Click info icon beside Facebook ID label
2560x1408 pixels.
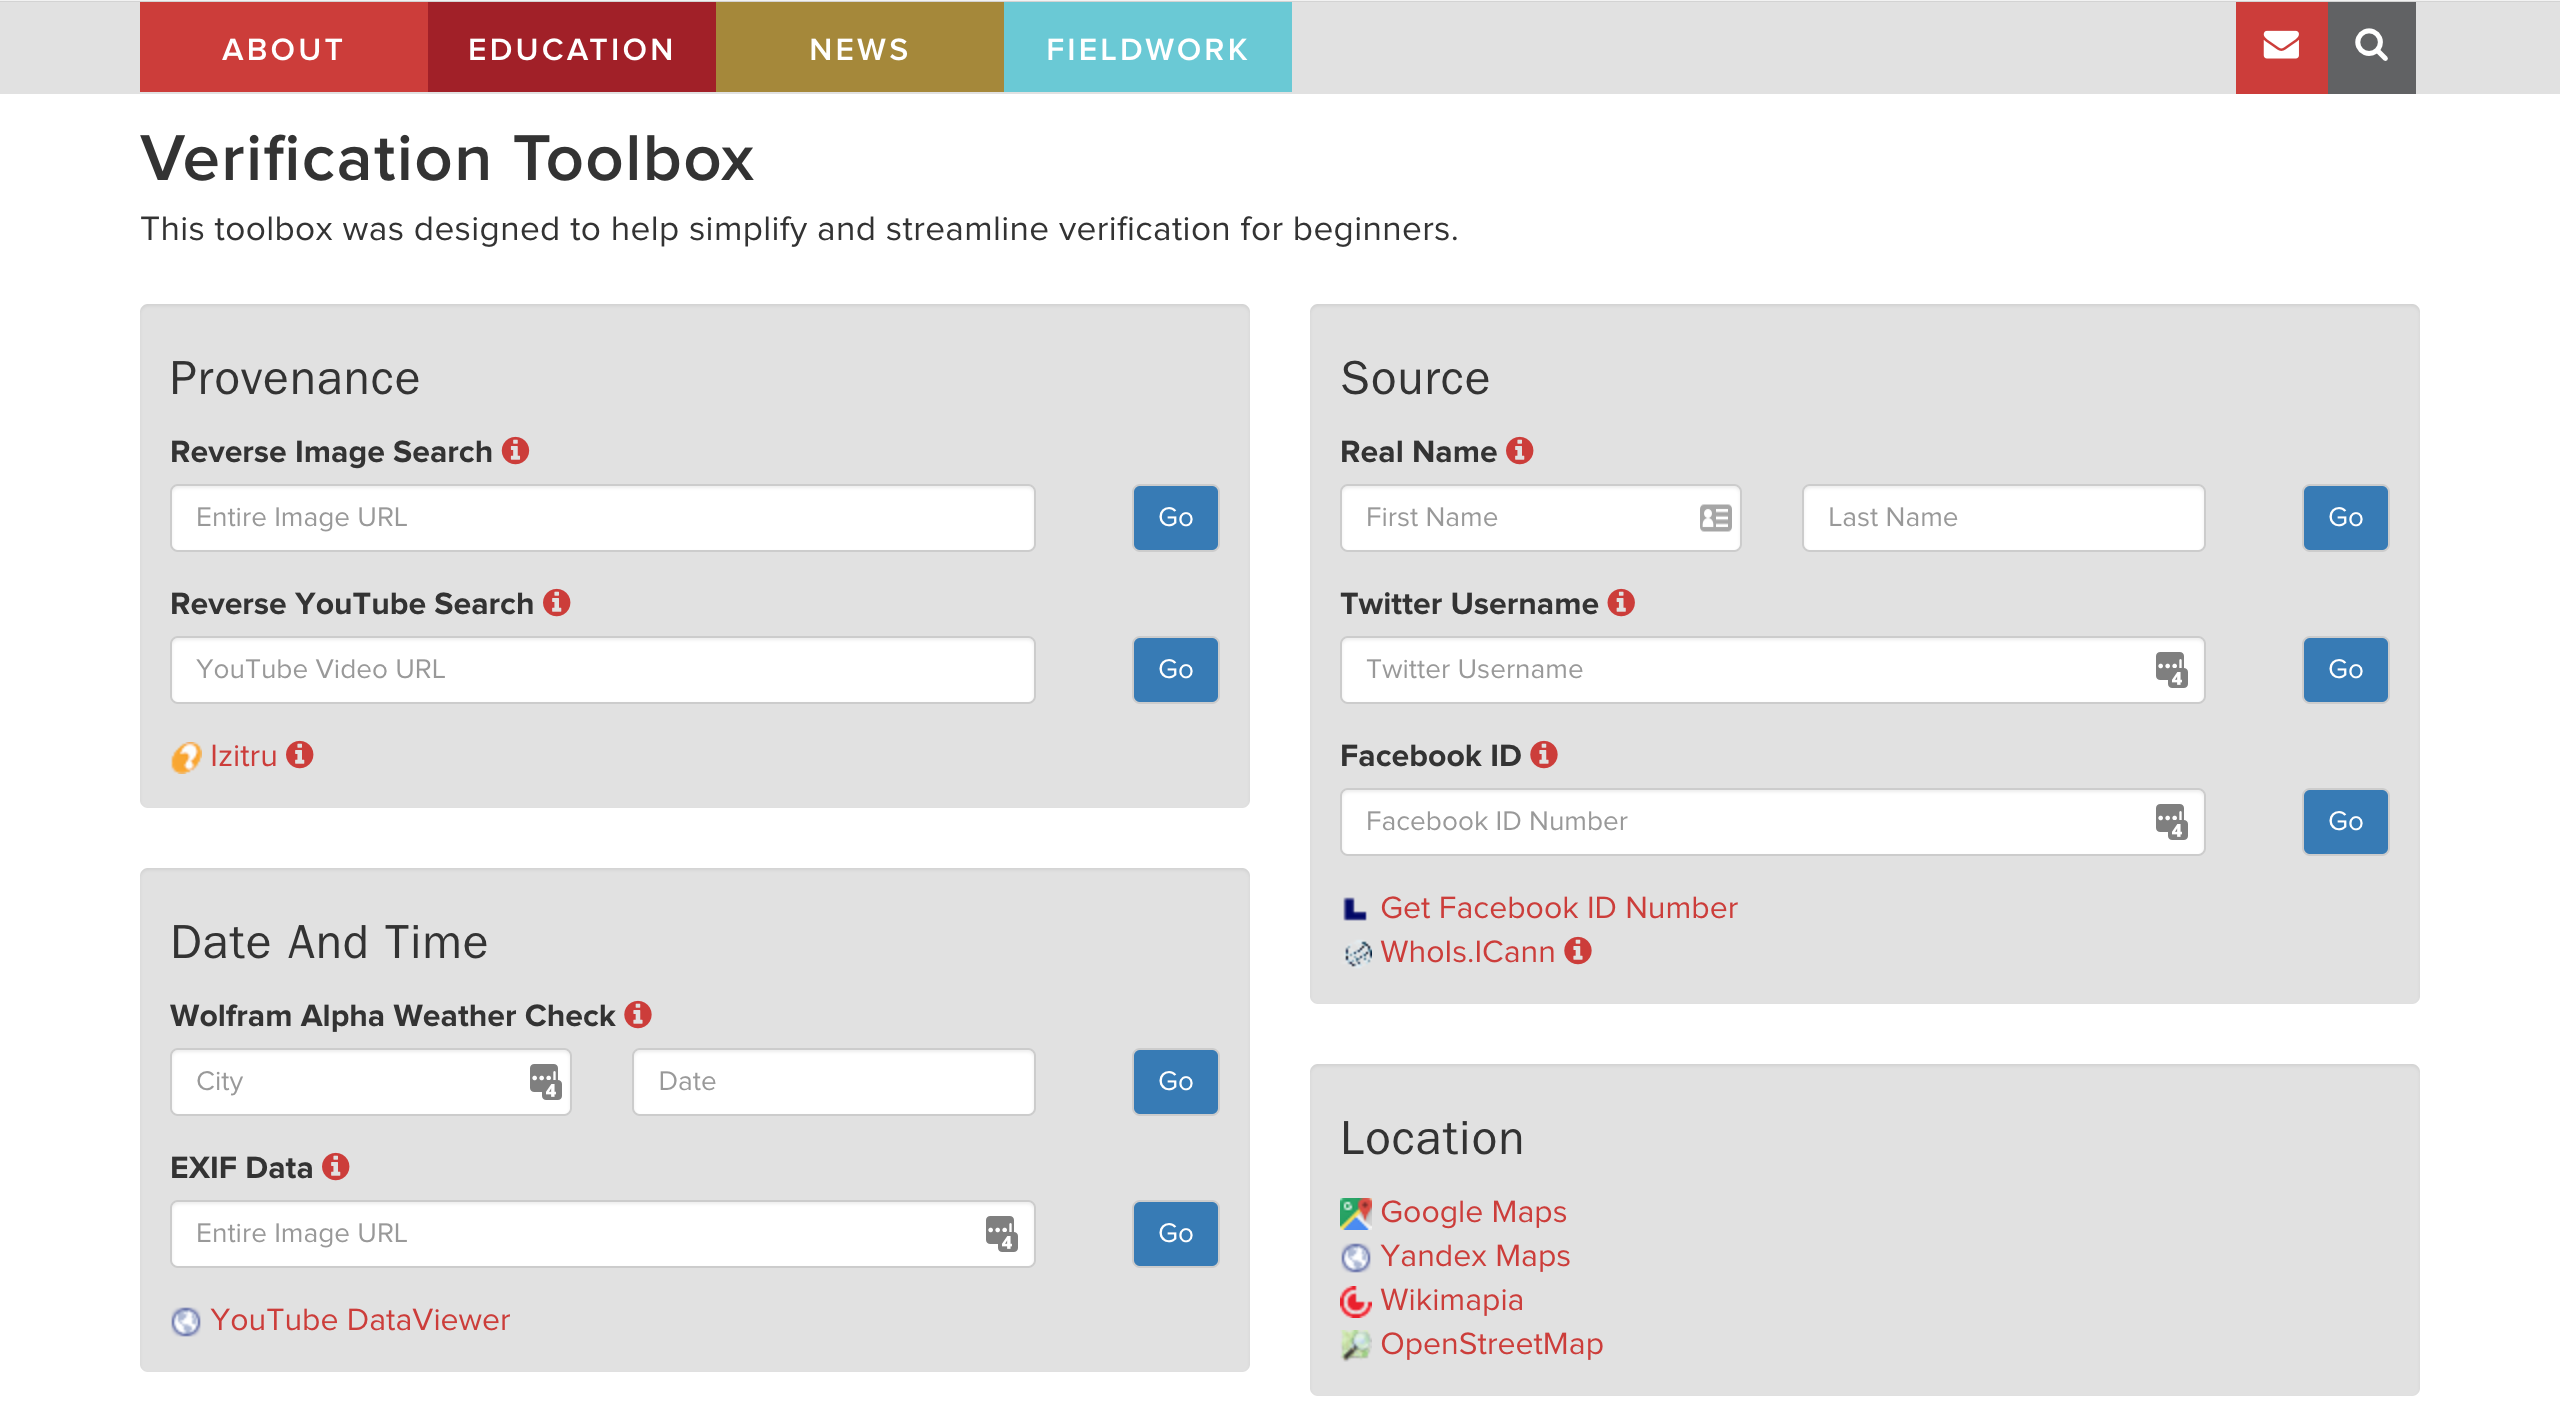tap(1544, 755)
